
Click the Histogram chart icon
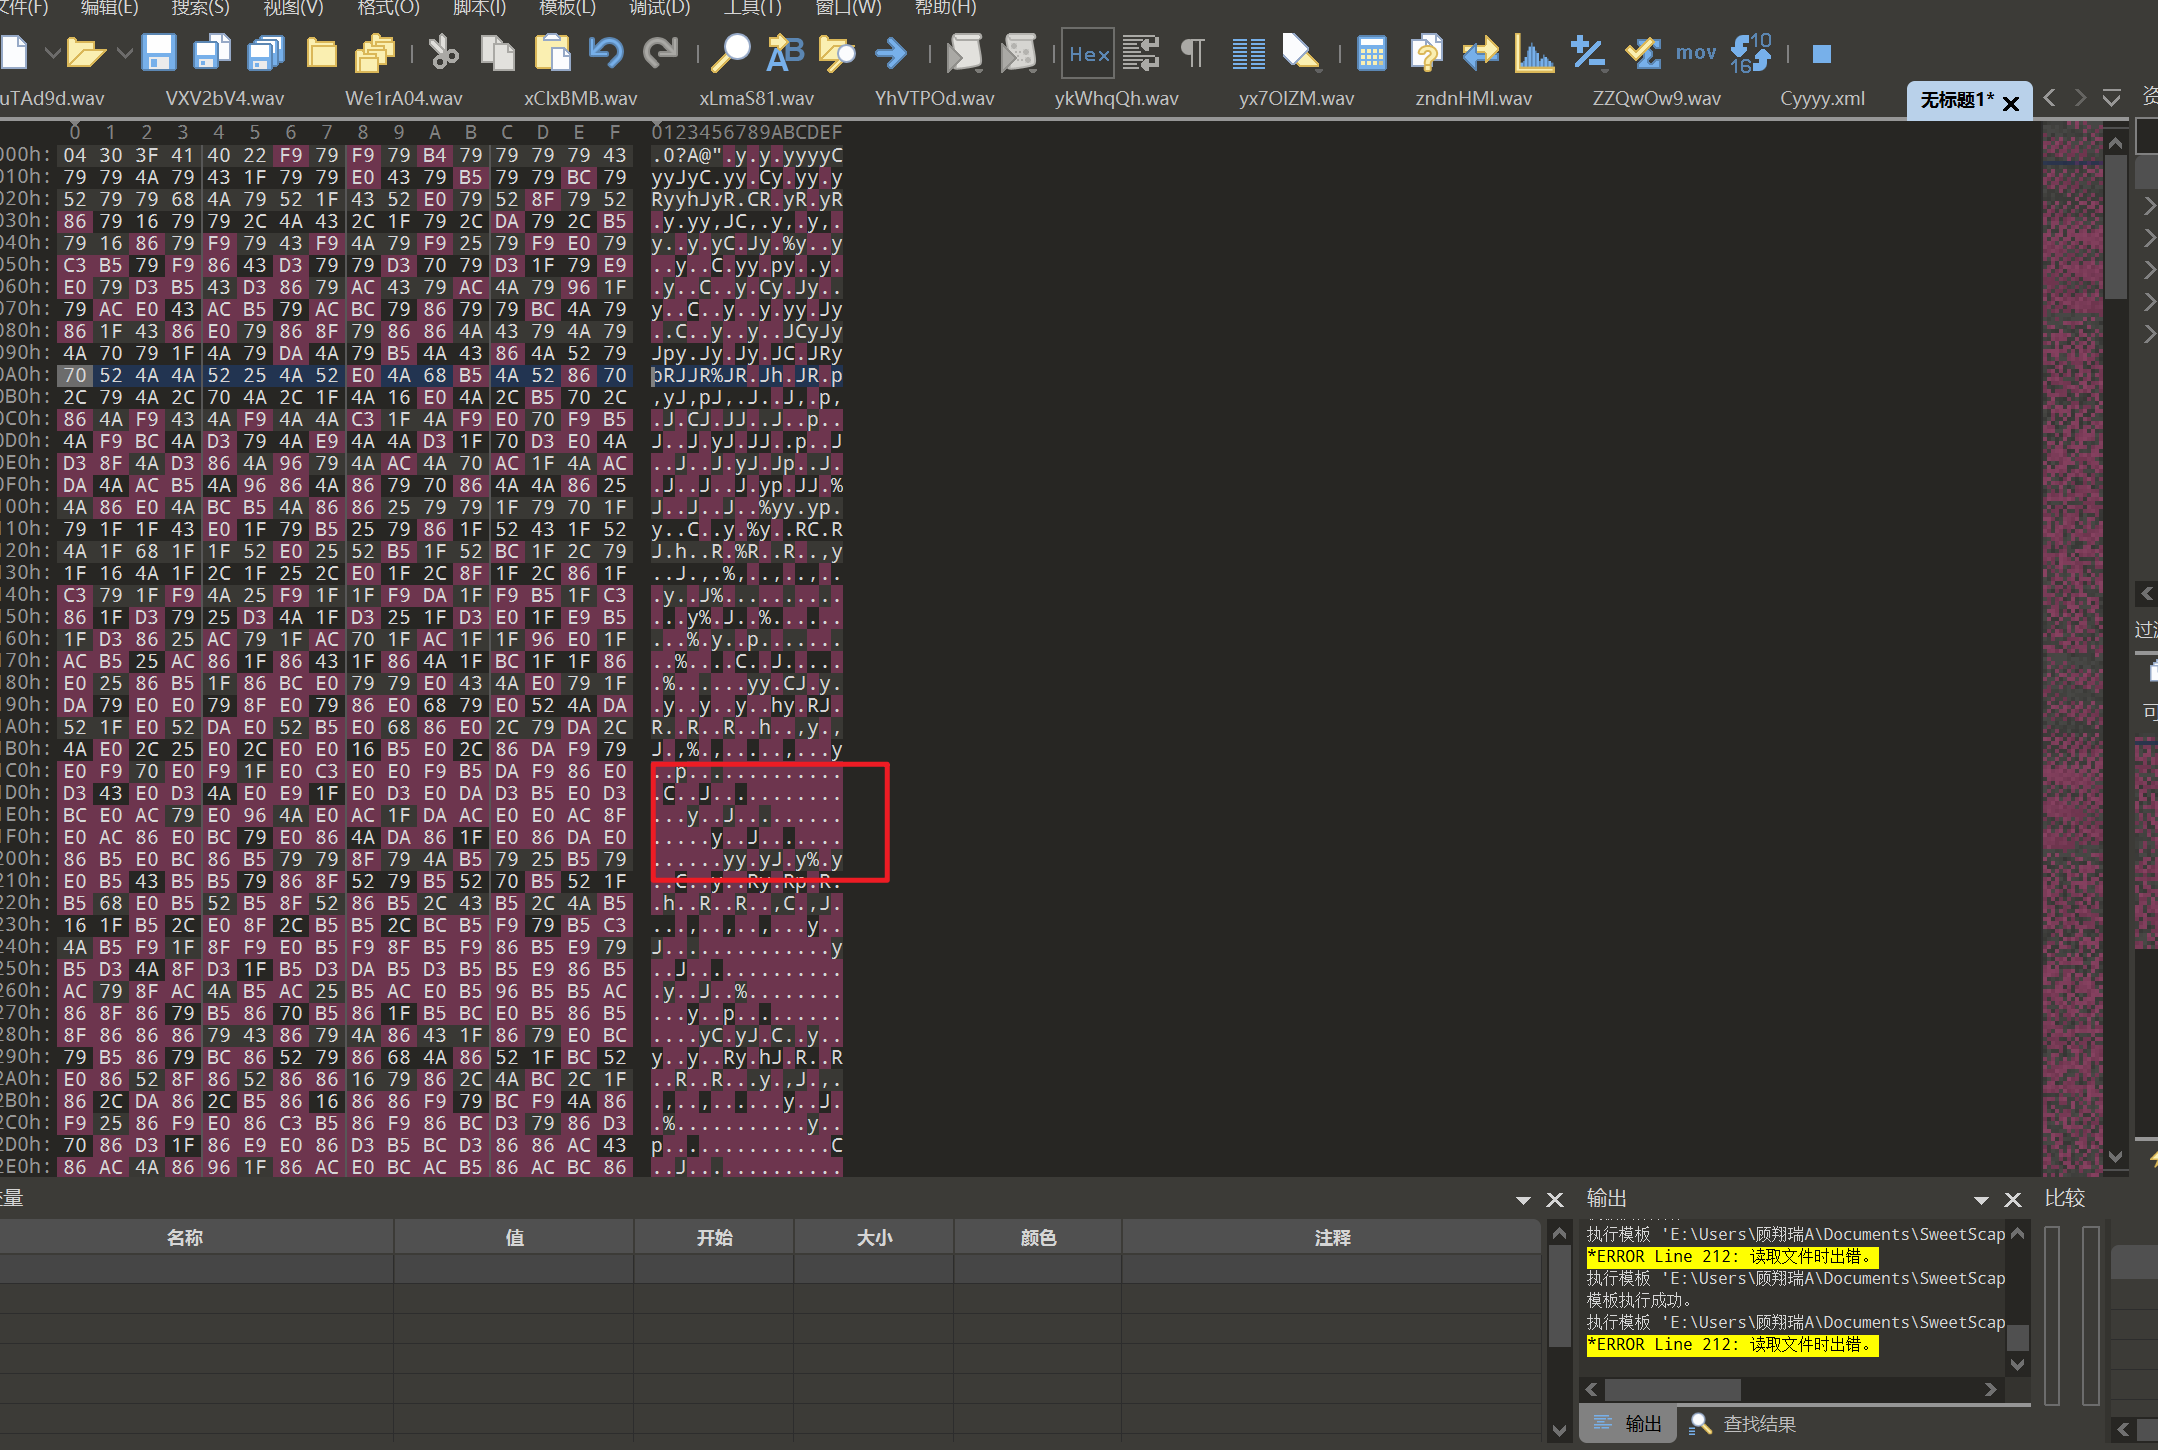(x=1533, y=52)
